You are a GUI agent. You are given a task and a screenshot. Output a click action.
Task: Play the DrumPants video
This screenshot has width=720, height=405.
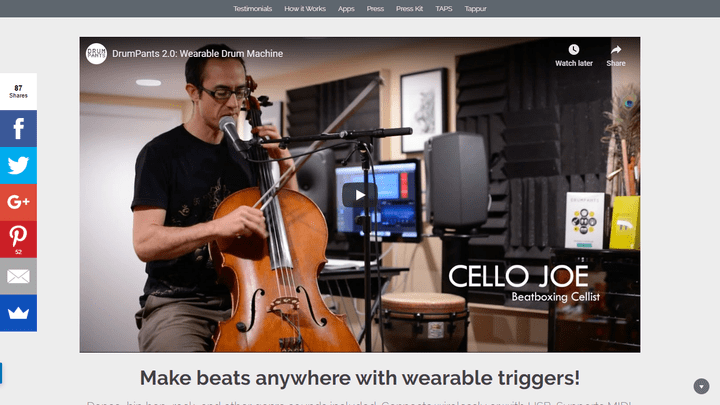tap(360, 195)
